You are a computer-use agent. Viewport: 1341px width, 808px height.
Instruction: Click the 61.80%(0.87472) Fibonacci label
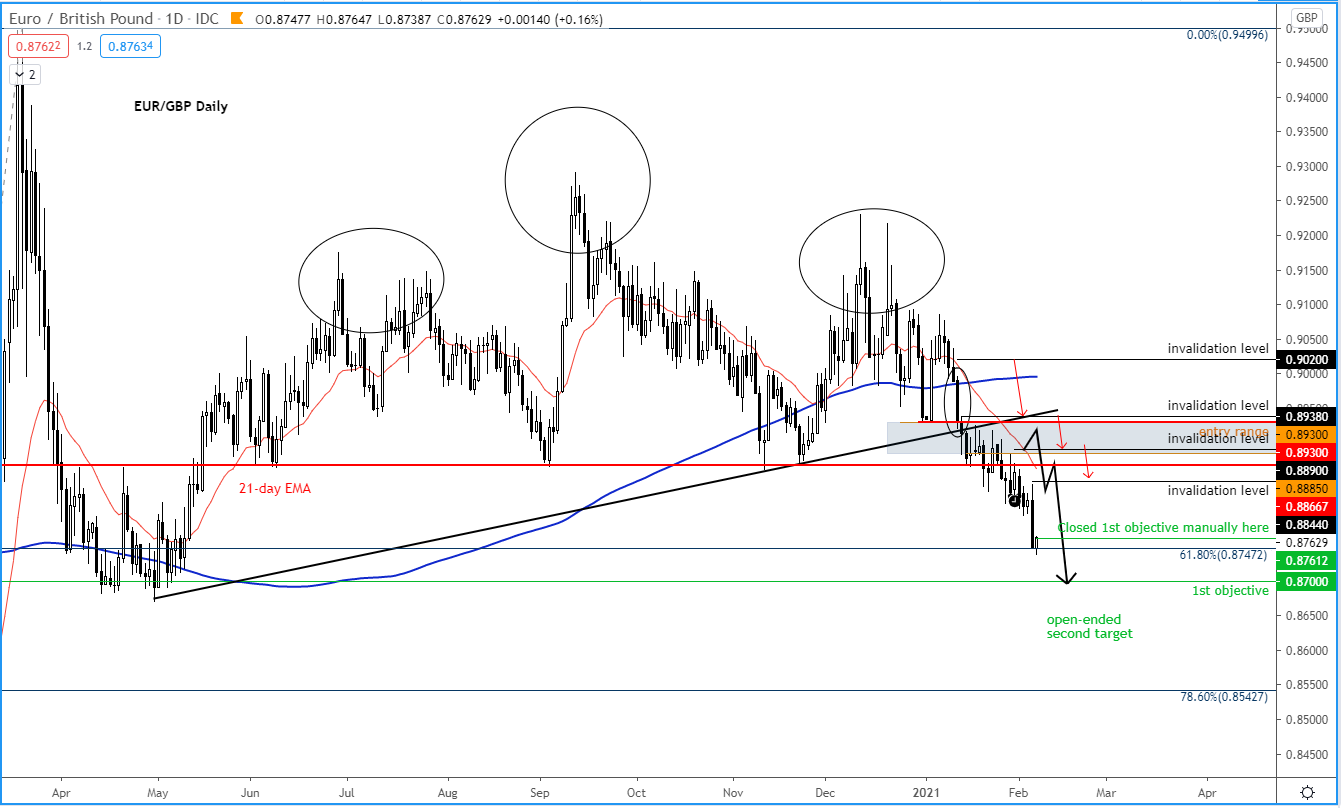click(x=1224, y=553)
